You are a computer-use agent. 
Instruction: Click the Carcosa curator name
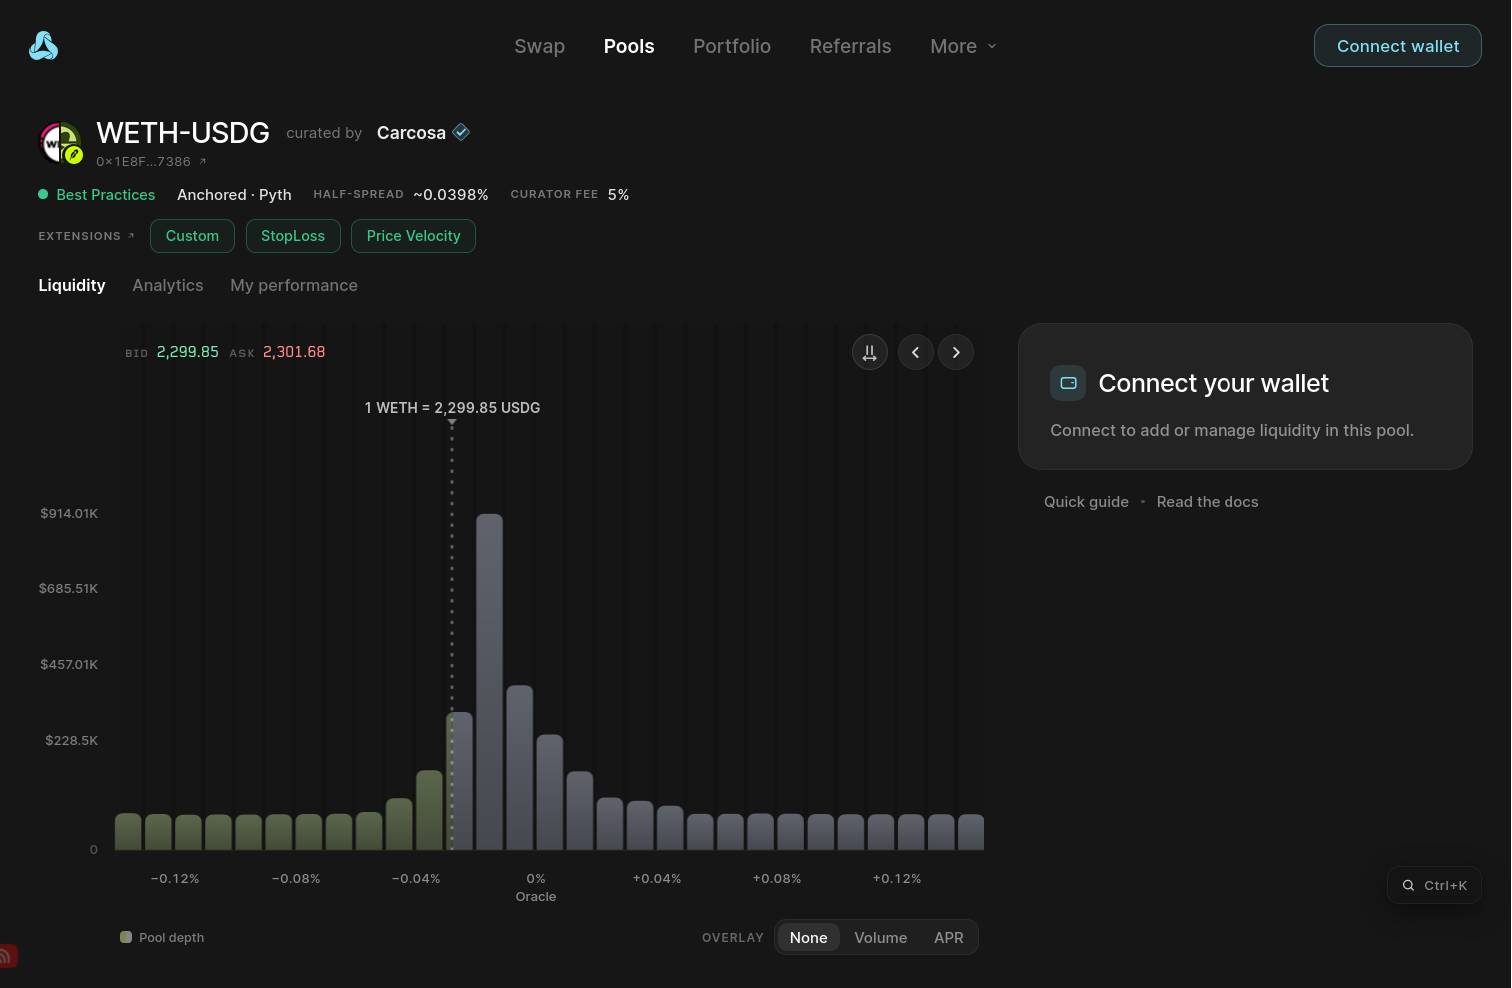[411, 133]
